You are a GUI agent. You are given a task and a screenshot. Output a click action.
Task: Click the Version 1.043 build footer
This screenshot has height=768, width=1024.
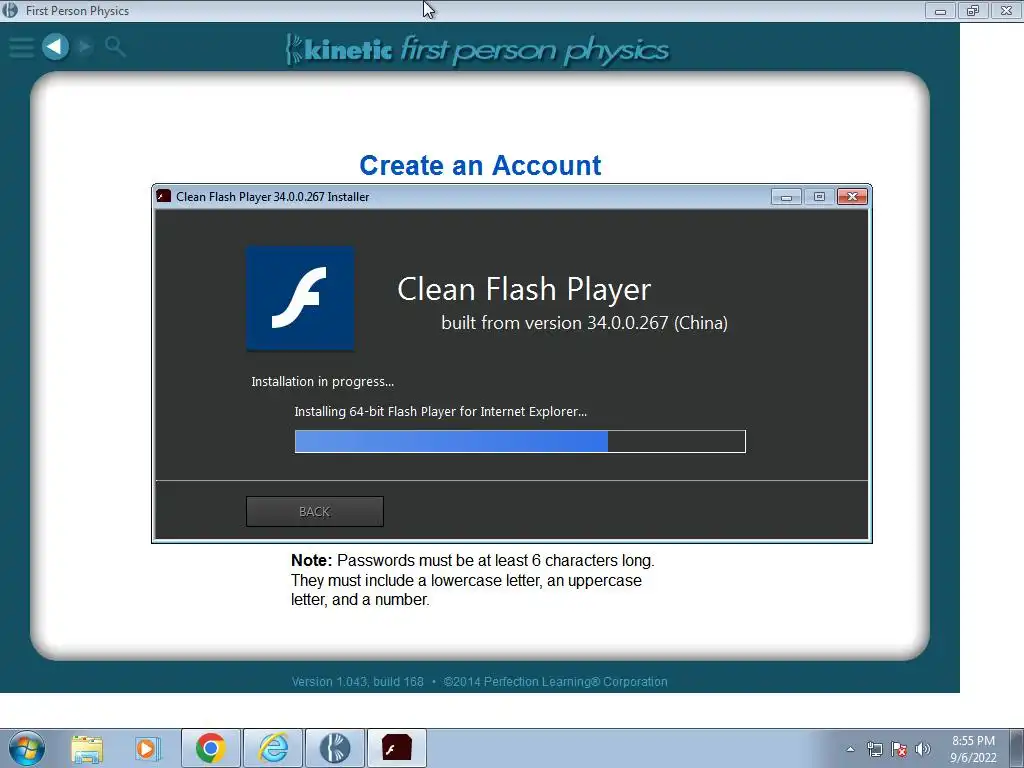[479, 682]
